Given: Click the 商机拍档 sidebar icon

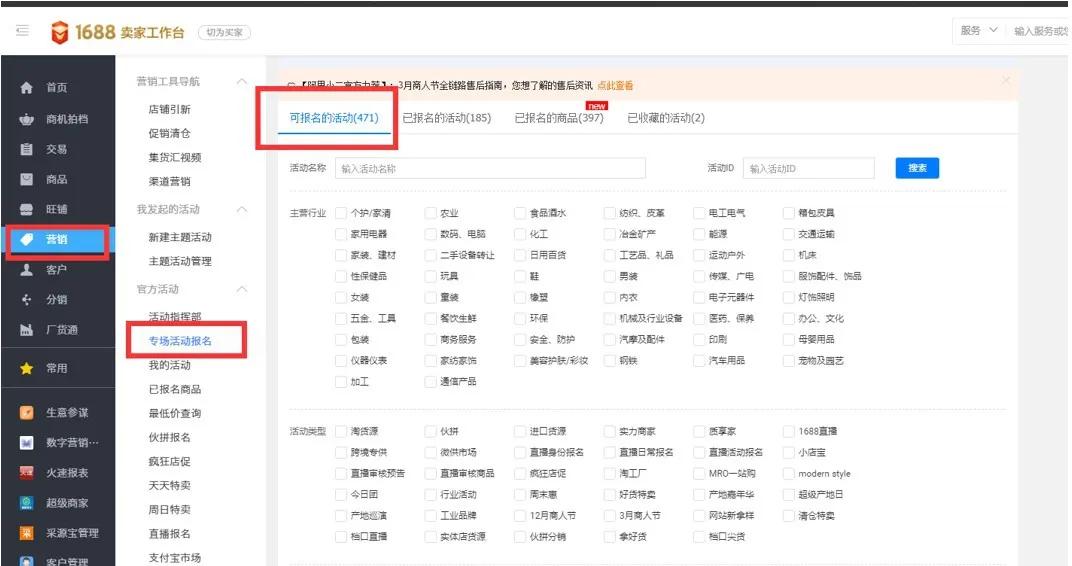Looking at the screenshot, I should 27,119.
